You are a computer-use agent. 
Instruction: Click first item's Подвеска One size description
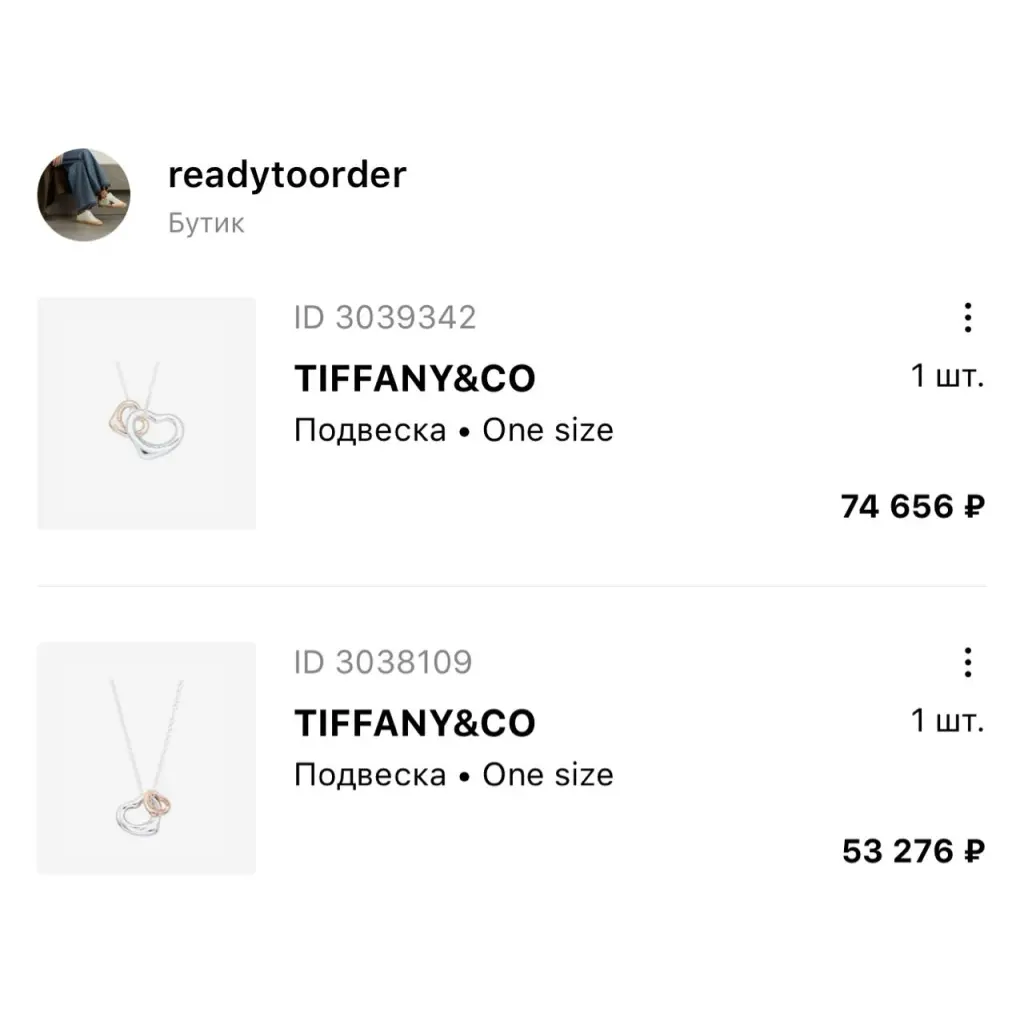453,431
